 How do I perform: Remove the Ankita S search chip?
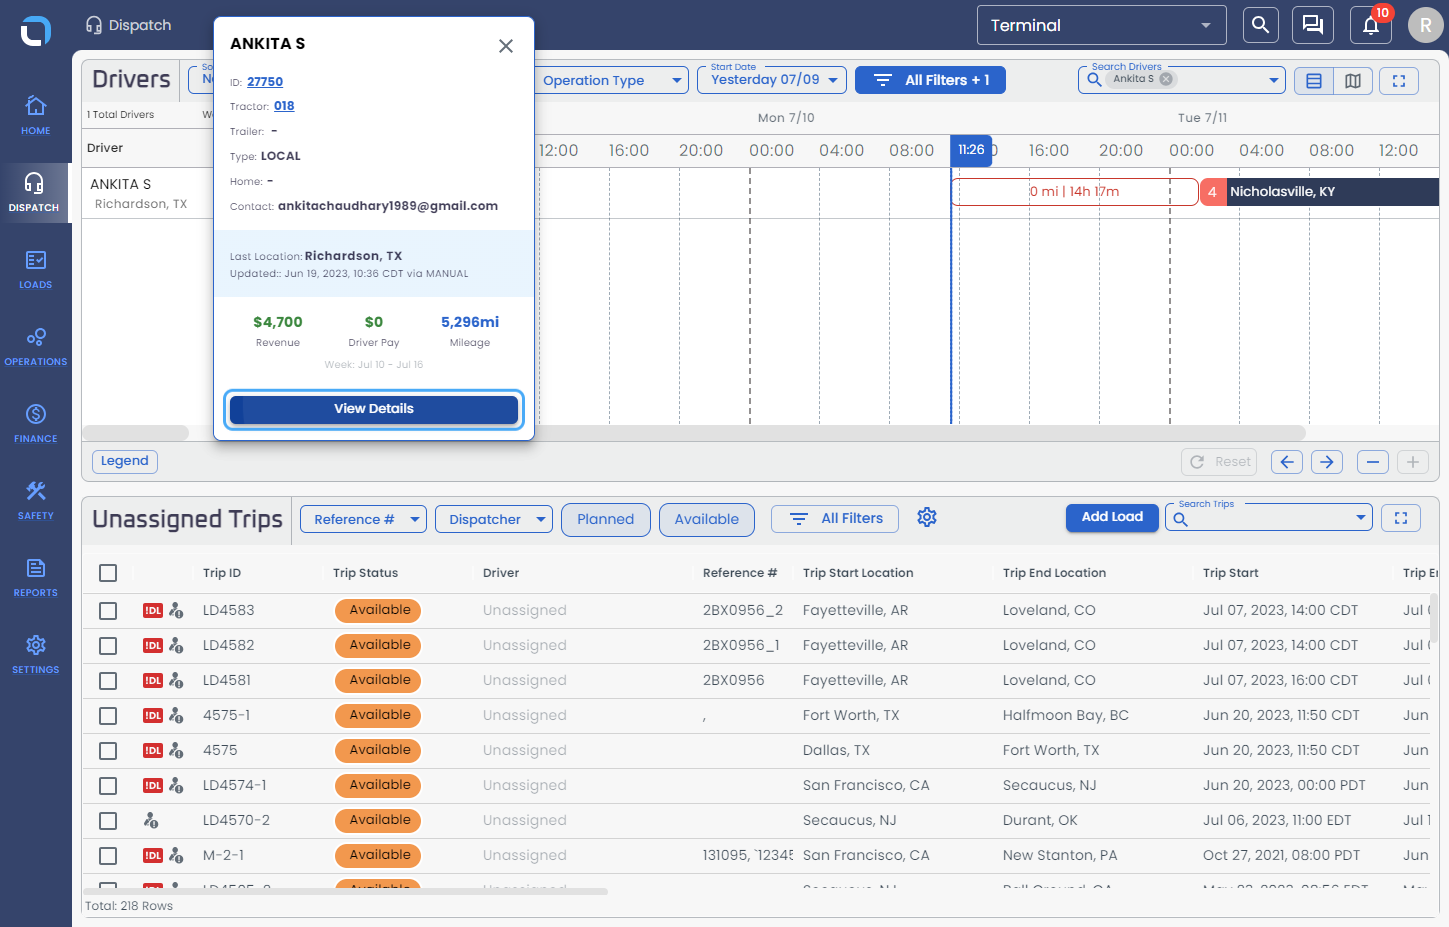click(x=1166, y=79)
